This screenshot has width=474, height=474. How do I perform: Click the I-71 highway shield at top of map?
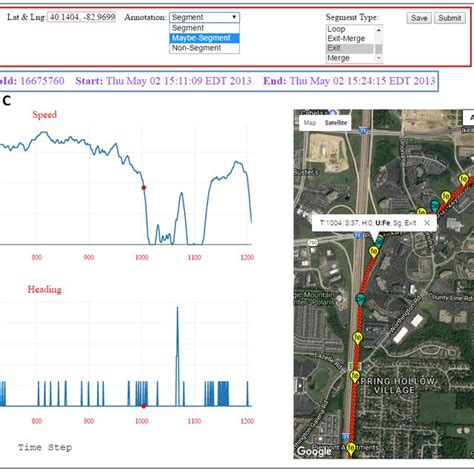click(362, 130)
